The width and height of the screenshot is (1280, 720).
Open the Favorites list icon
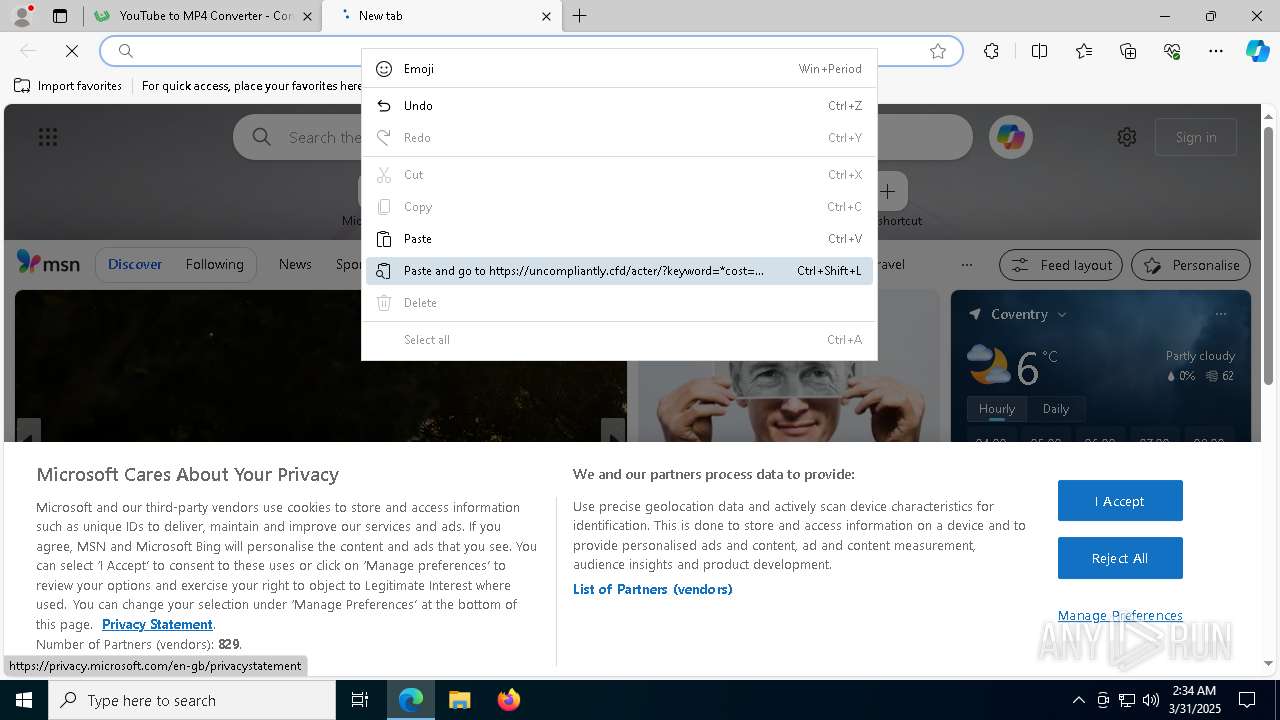coord(1084,51)
